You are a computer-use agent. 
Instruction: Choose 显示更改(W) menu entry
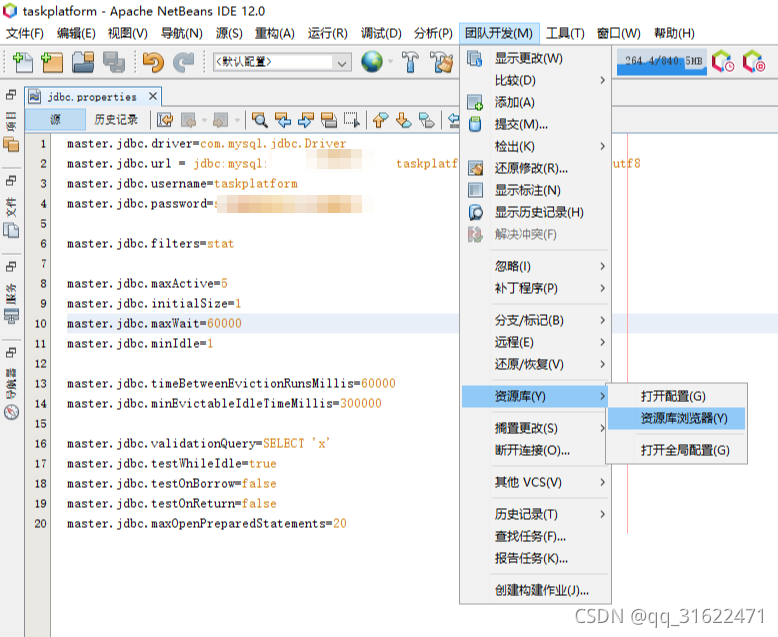click(x=535, y=59)
